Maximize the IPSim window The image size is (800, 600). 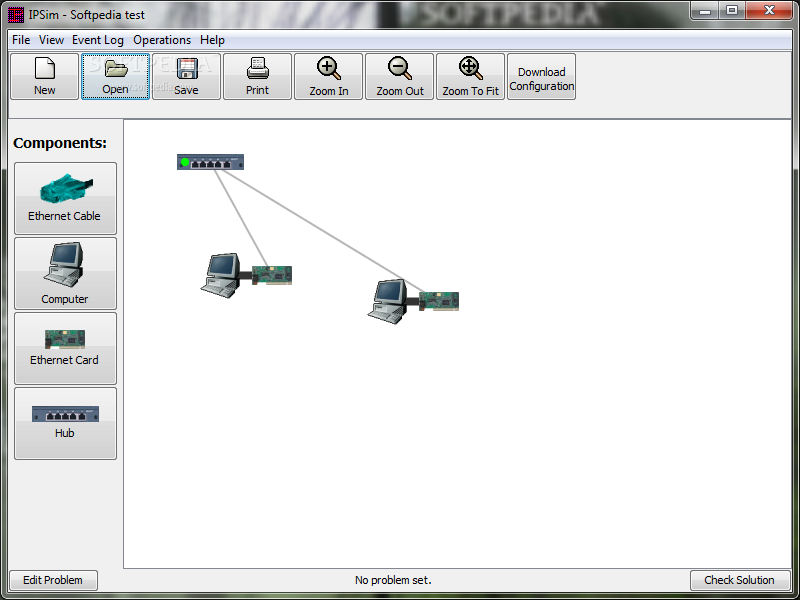732,11
